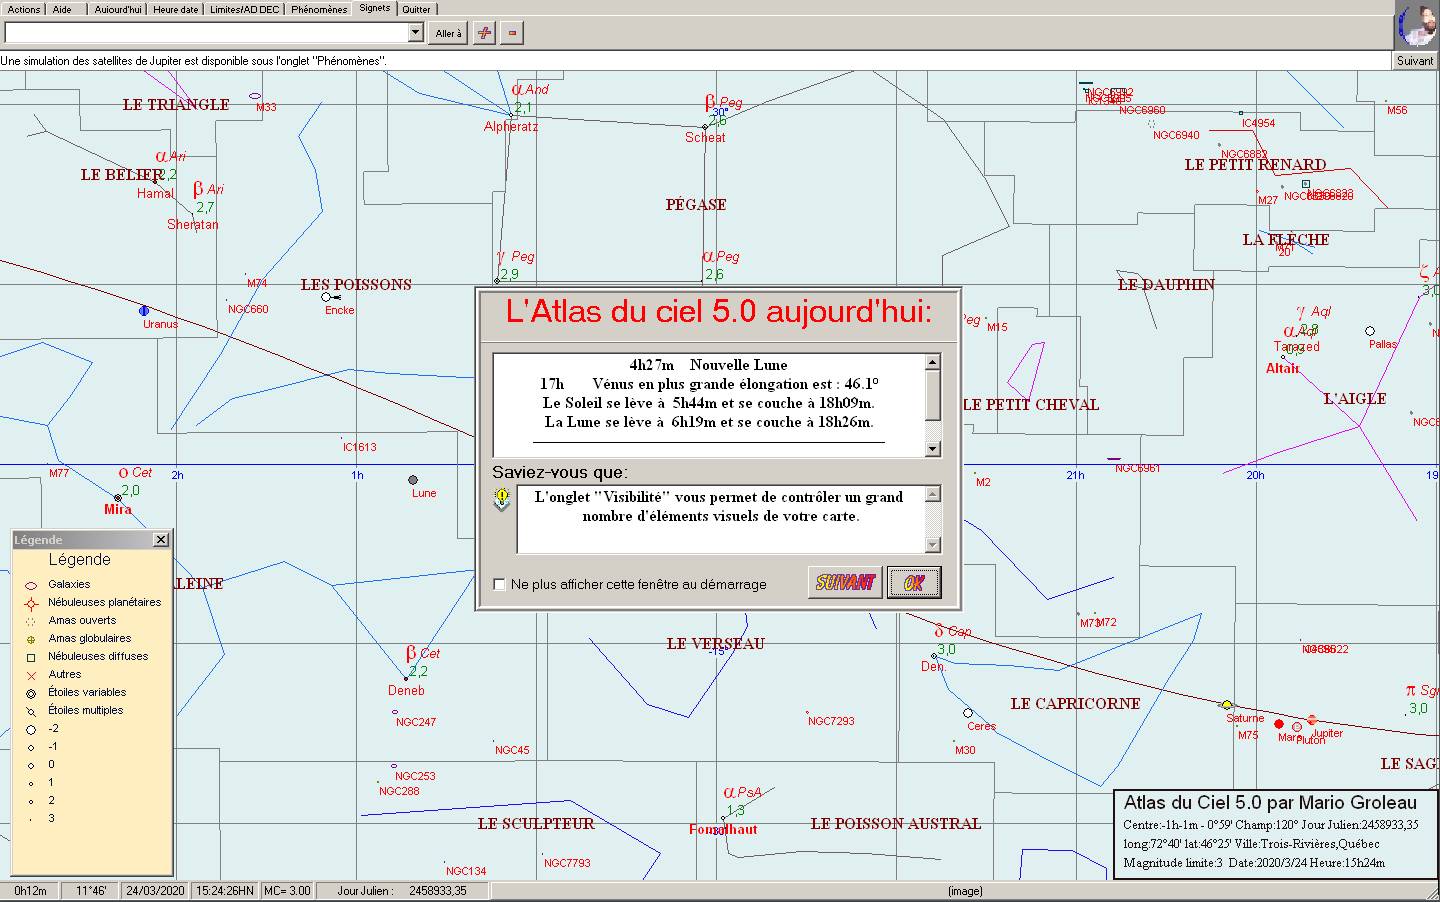Viewport: 1440px width, 902px height.
Task: Select the Ceres asteroid marker
Action: [968, 713]
